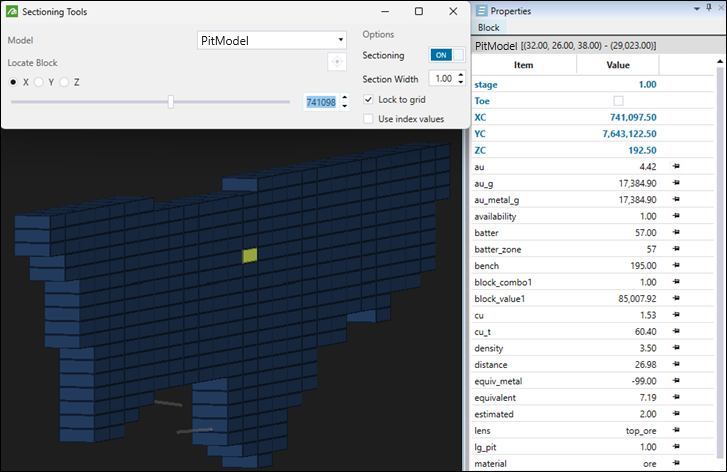Pin the au_metal_g property row

click(x=676, y=199)
